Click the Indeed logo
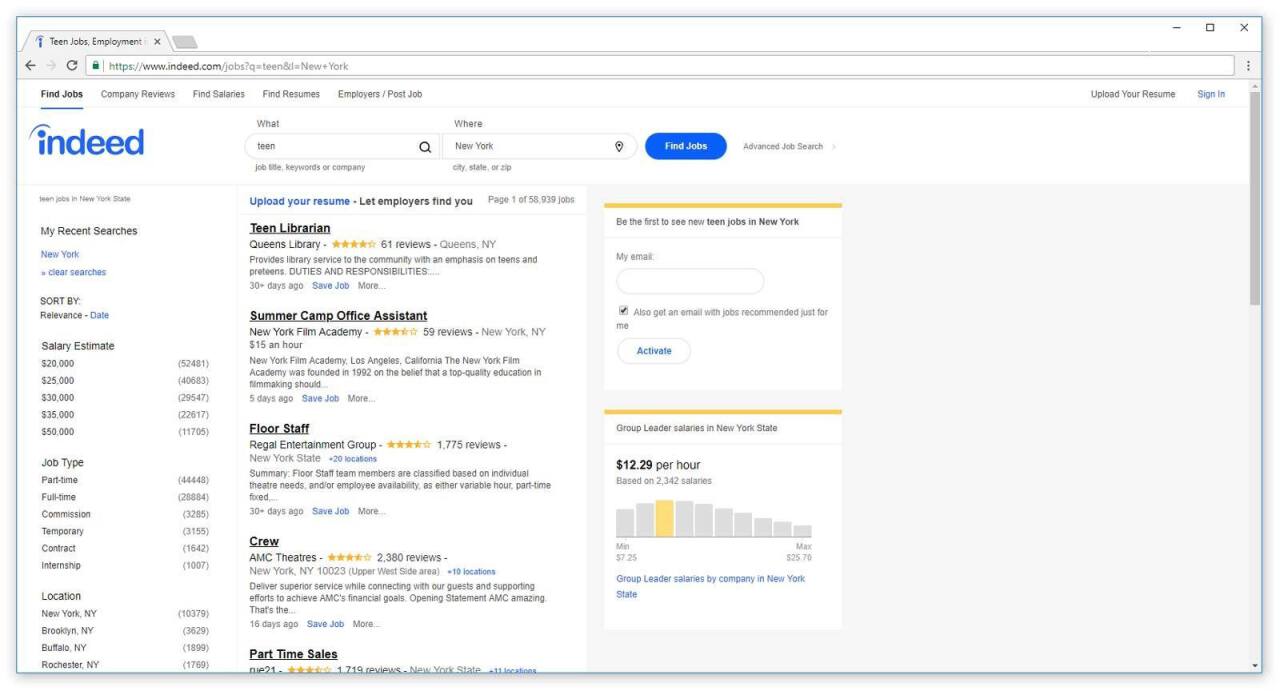 86,142
